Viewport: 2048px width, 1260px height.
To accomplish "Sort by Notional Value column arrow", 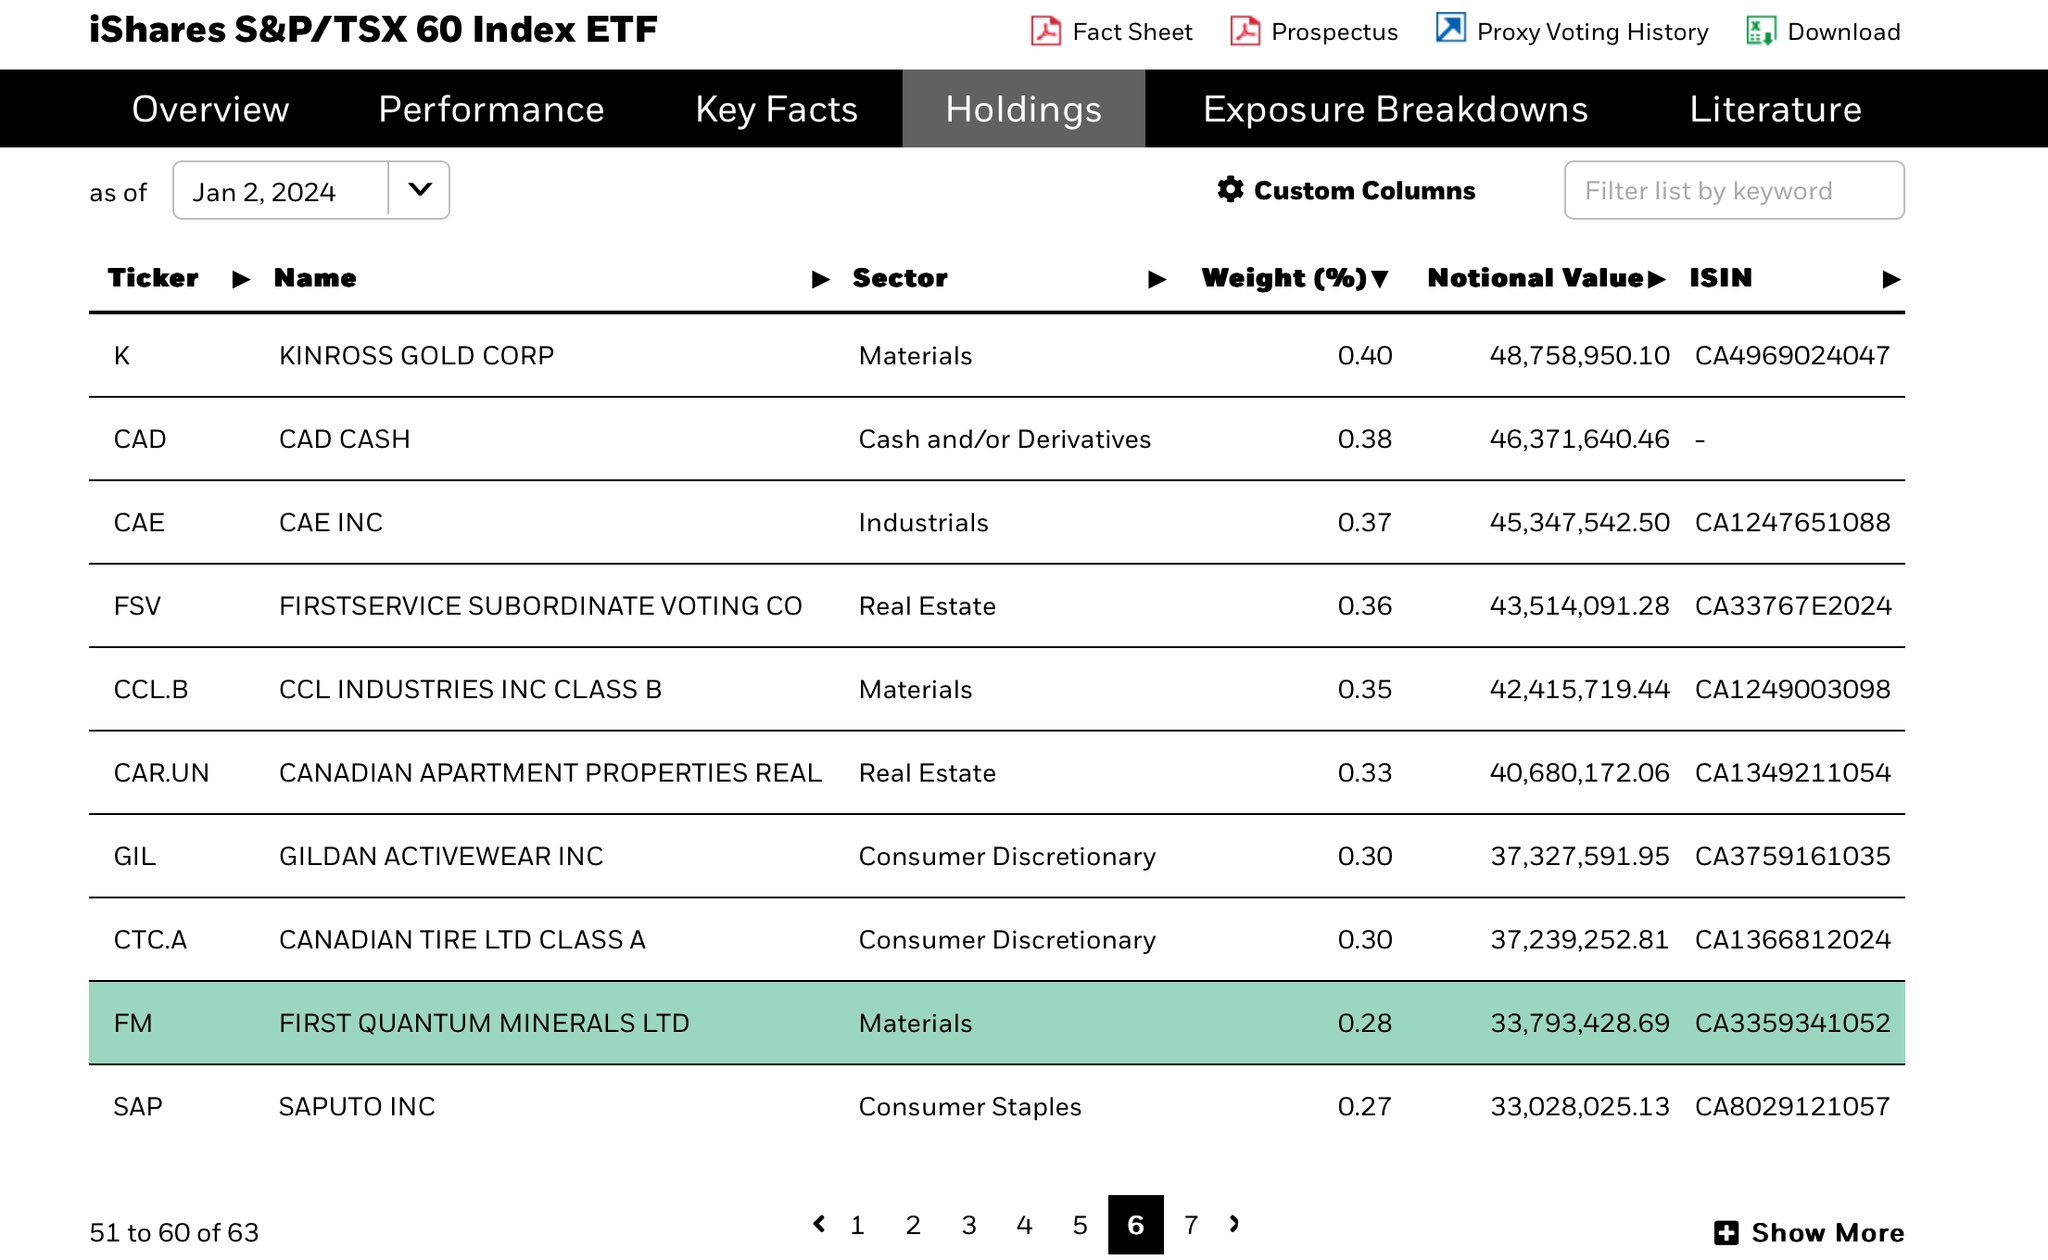I will click(x=1657, y=279).
